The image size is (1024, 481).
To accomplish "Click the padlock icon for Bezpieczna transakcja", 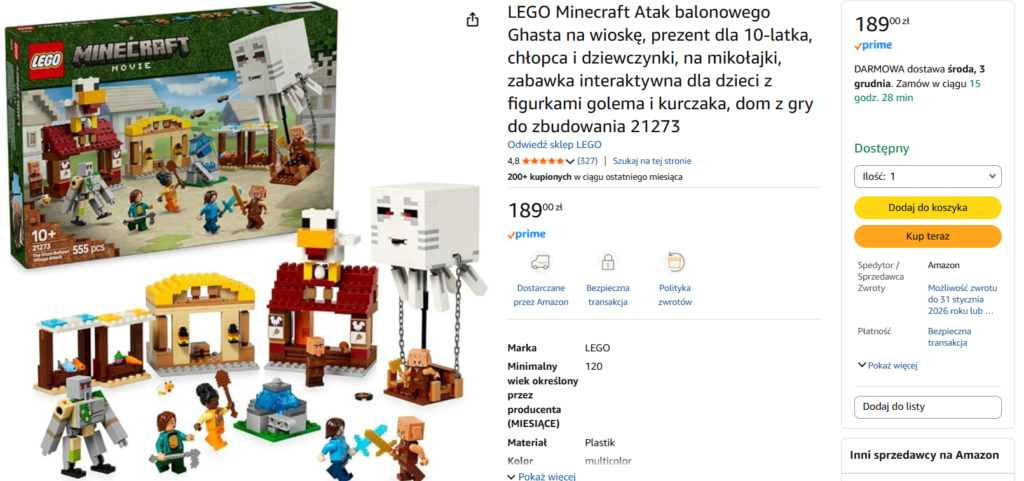I will (x=608, y=262).
